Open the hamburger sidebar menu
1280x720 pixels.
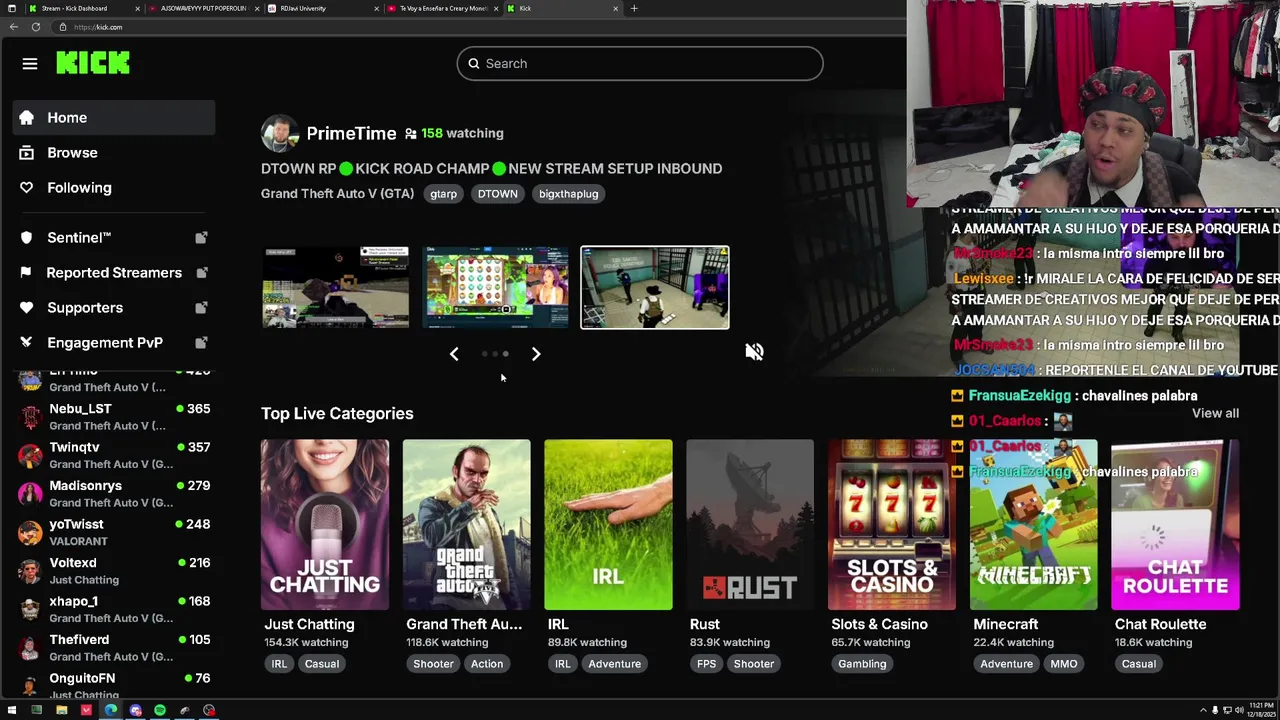30,64
